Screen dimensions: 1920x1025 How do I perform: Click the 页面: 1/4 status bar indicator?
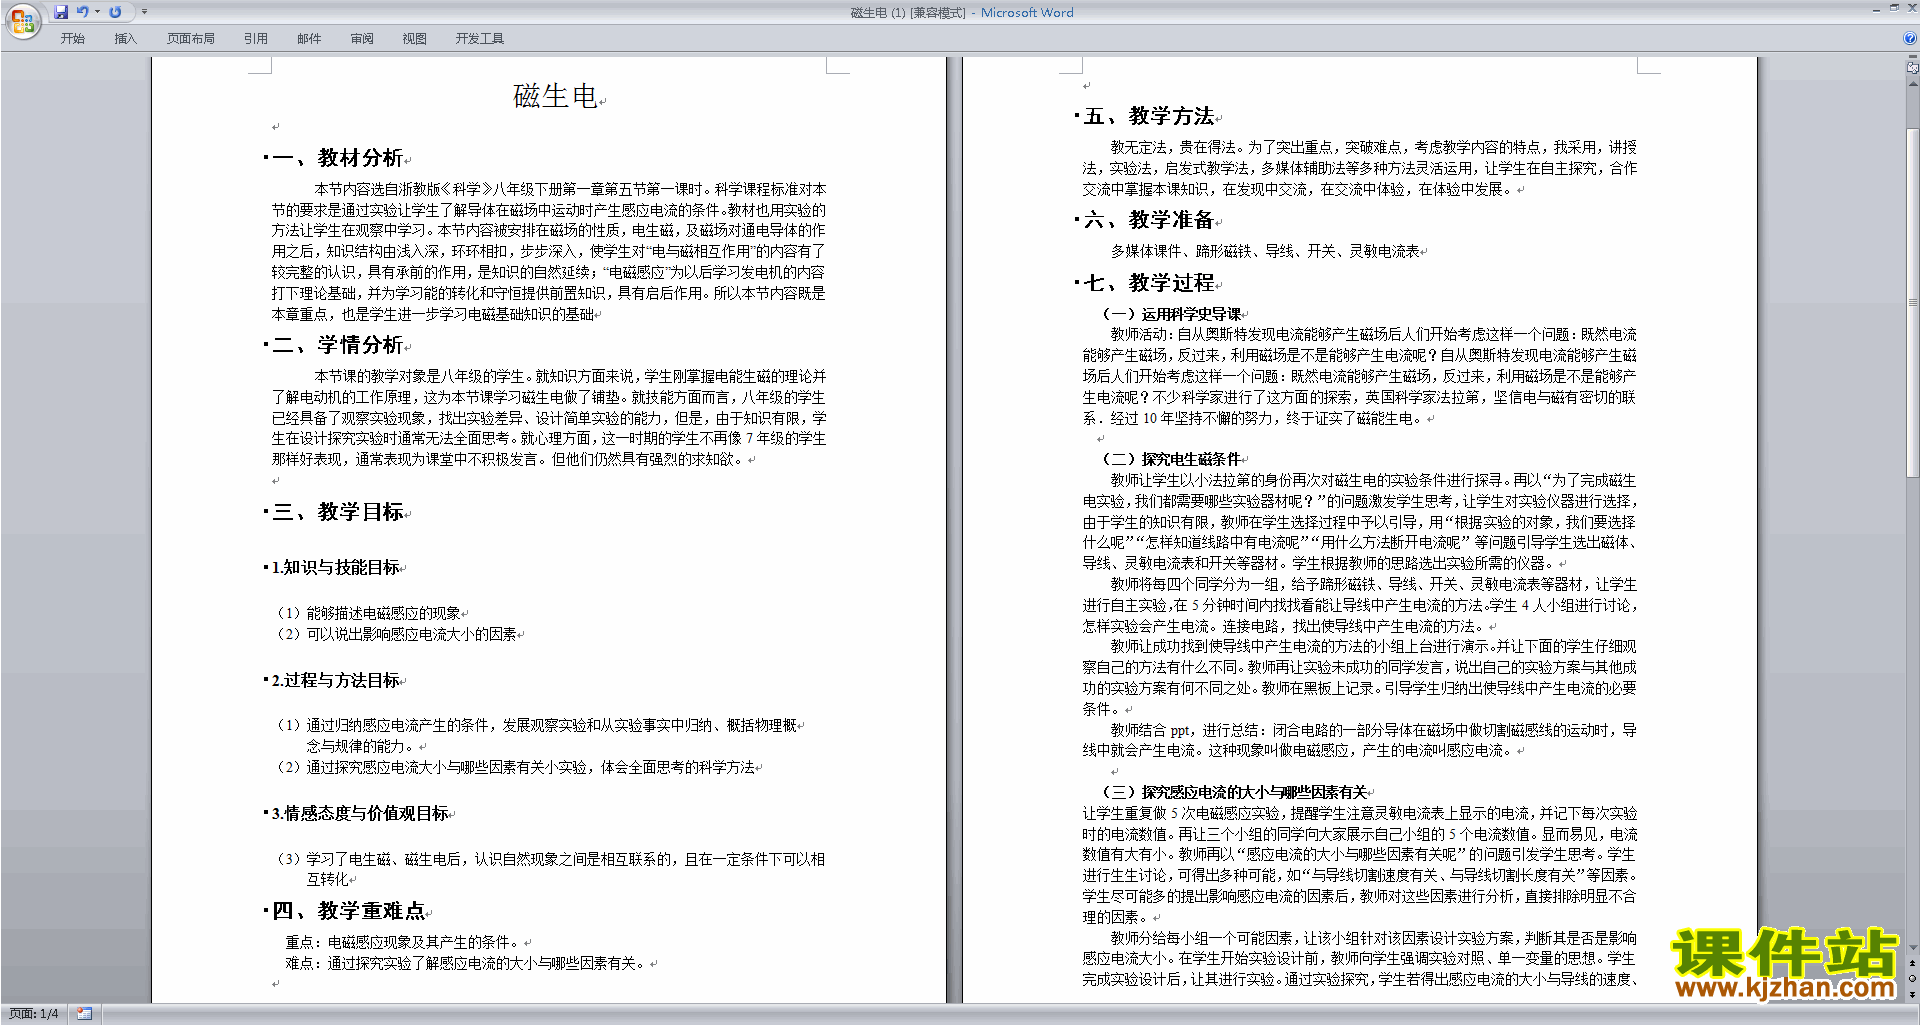[34, 1014]
